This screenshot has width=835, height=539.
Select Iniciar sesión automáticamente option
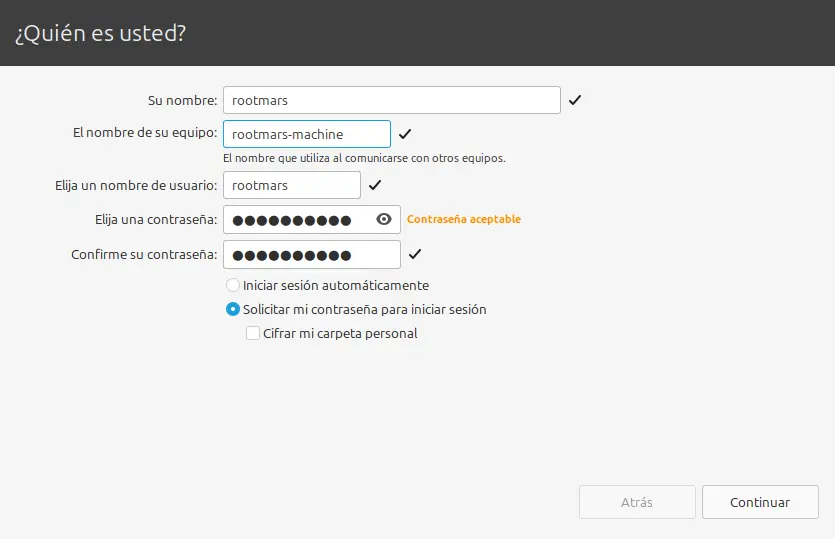[x=233, y=285]
